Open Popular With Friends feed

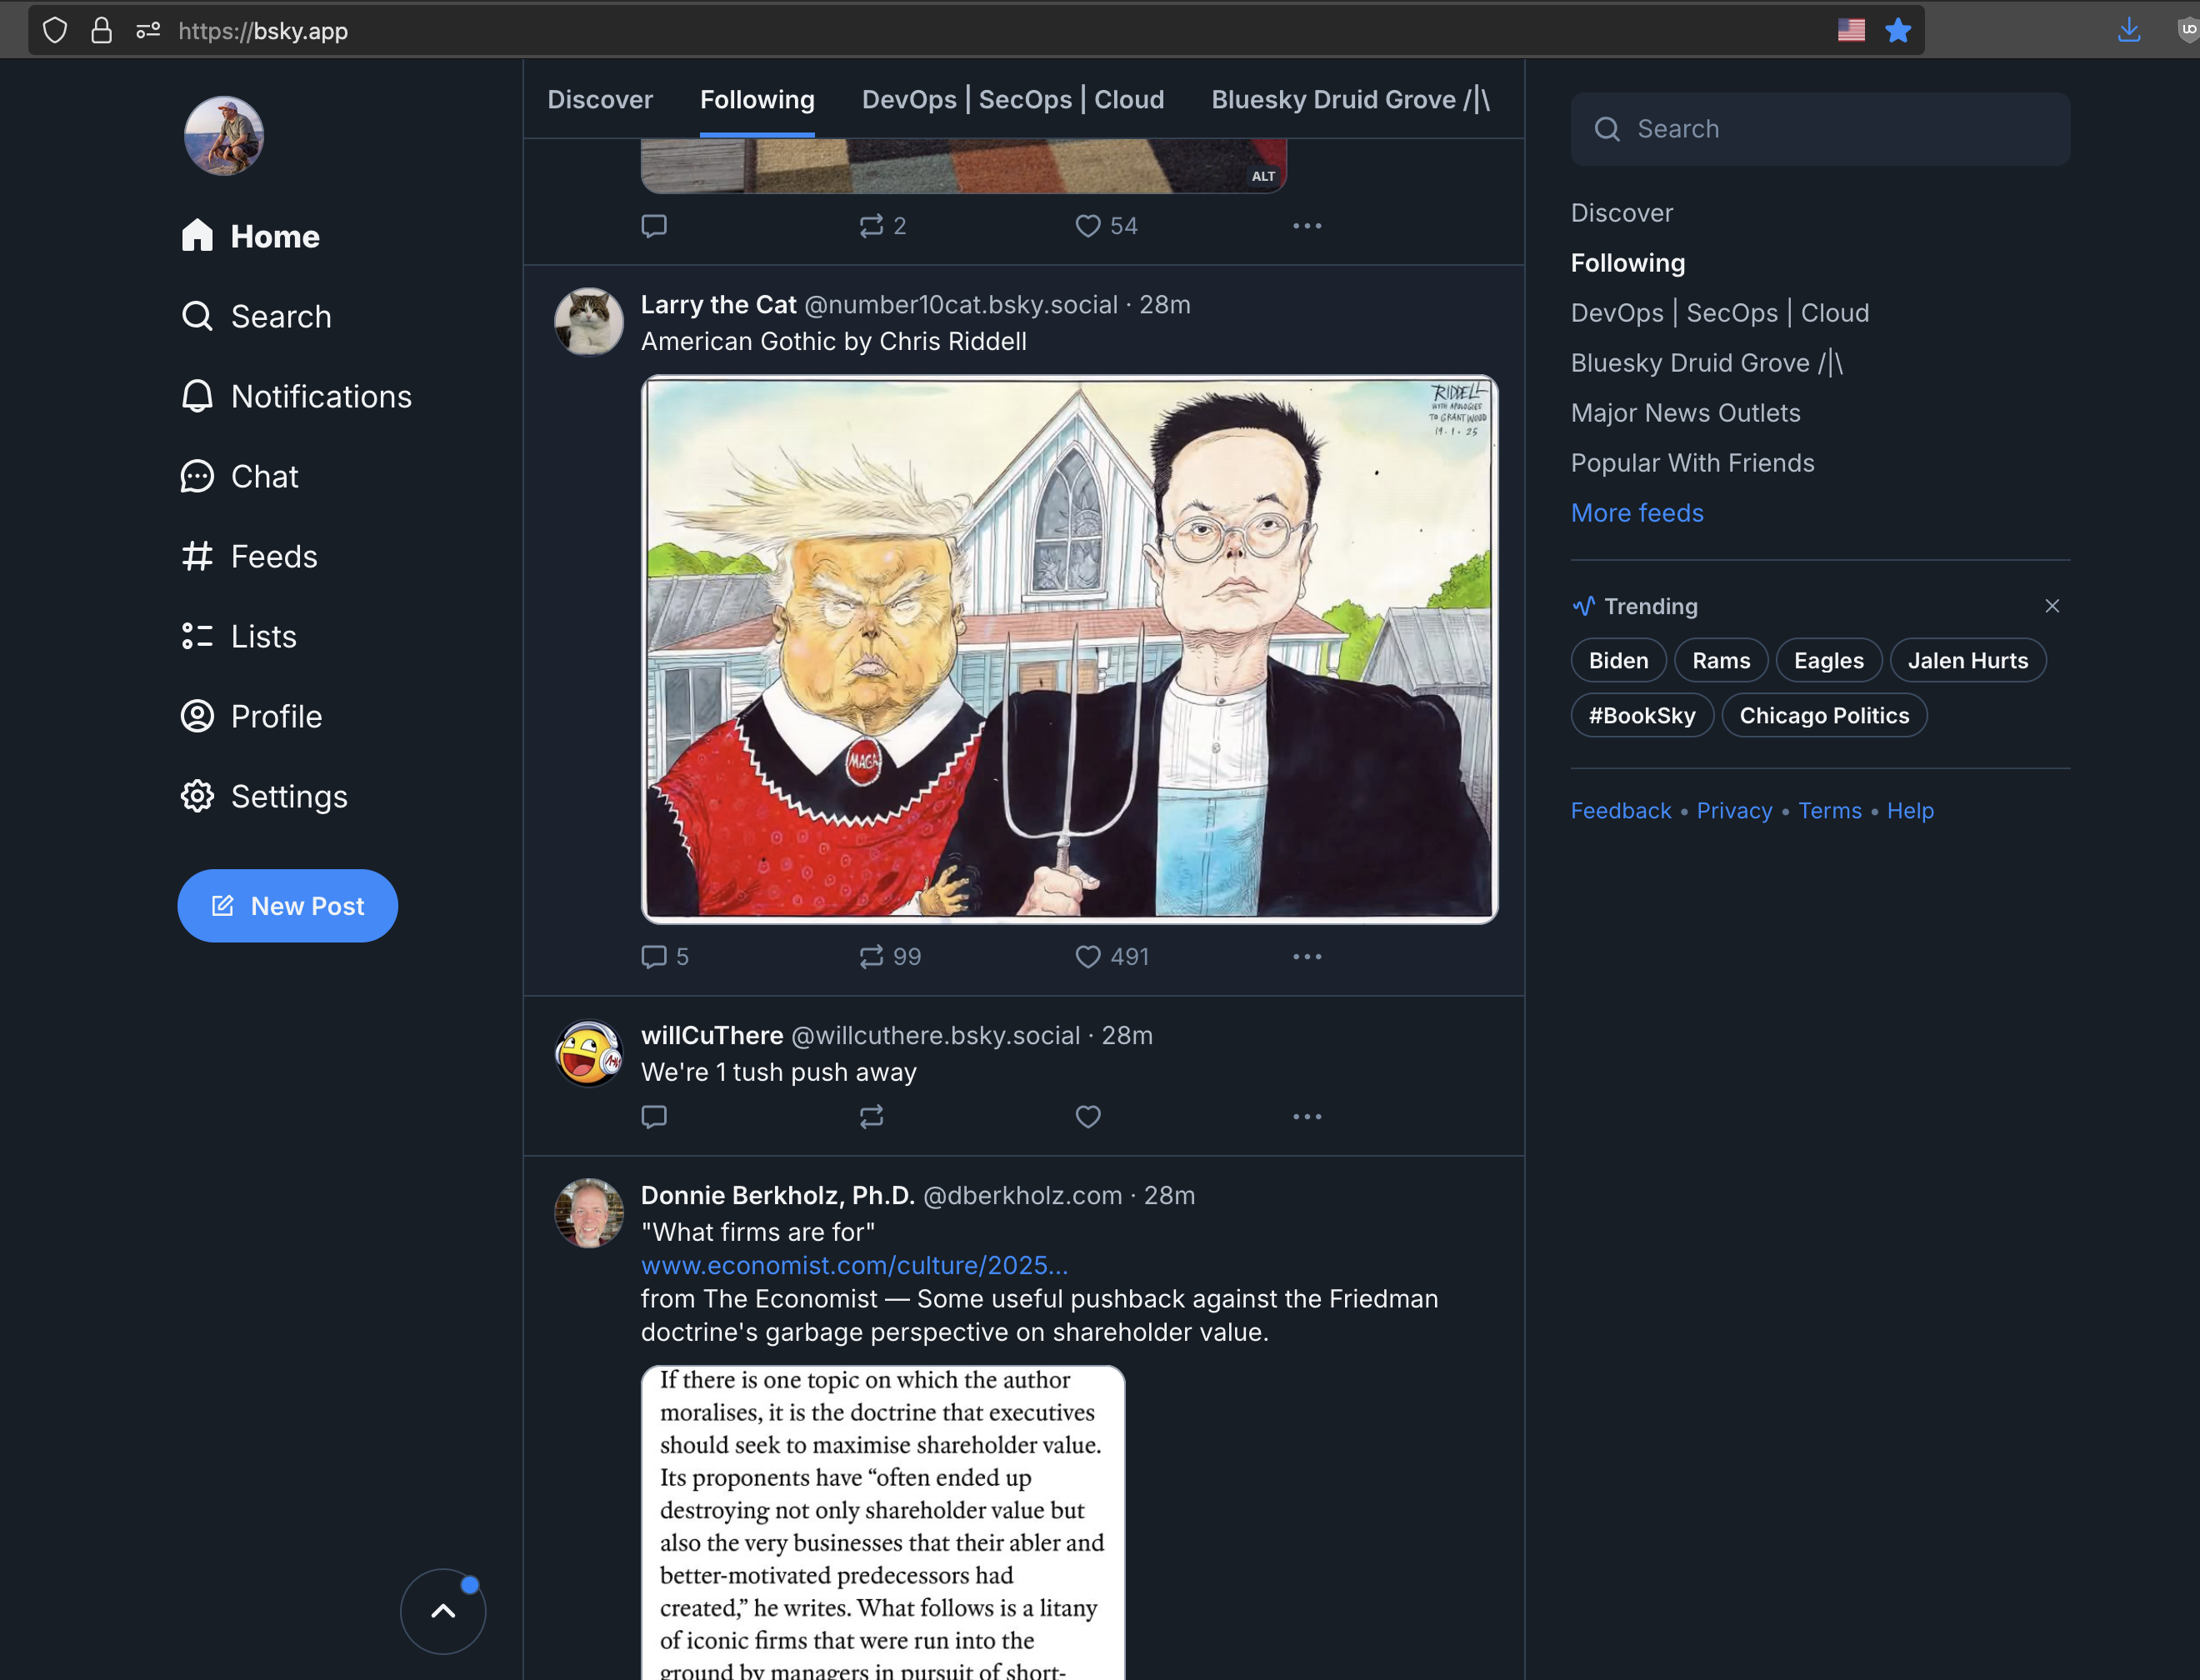[1692, 463]
